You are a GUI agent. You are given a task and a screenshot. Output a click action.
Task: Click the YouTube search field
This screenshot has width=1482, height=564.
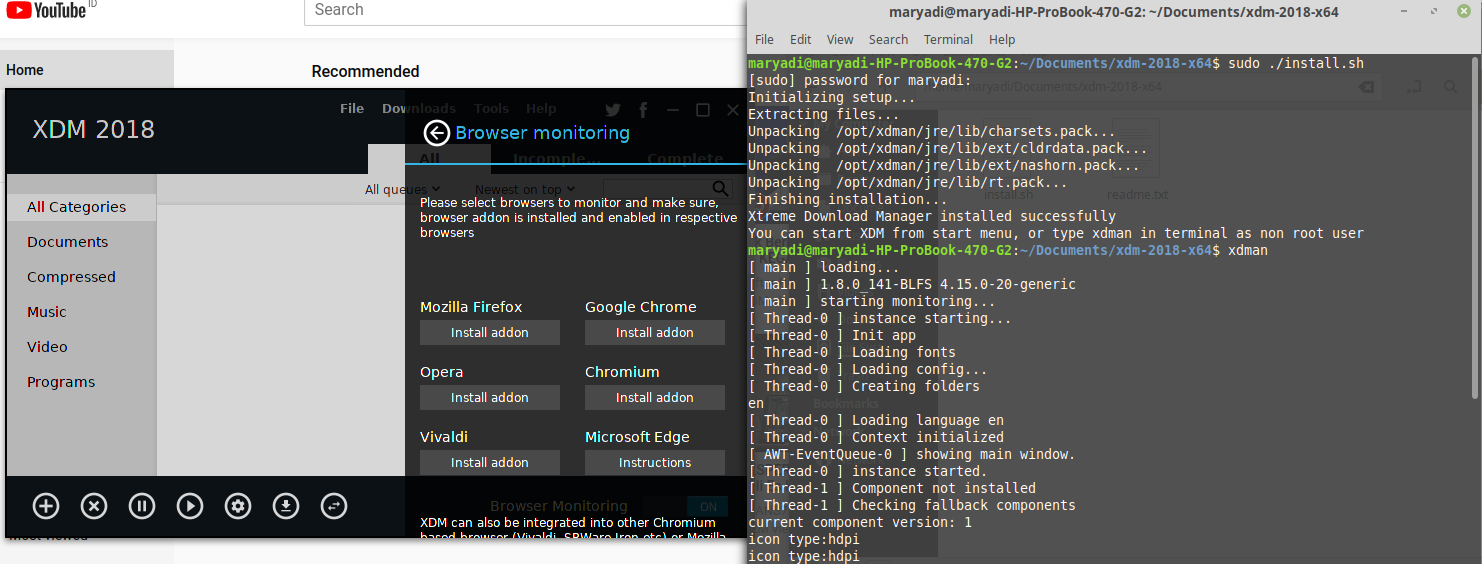[x=525, y=11]
